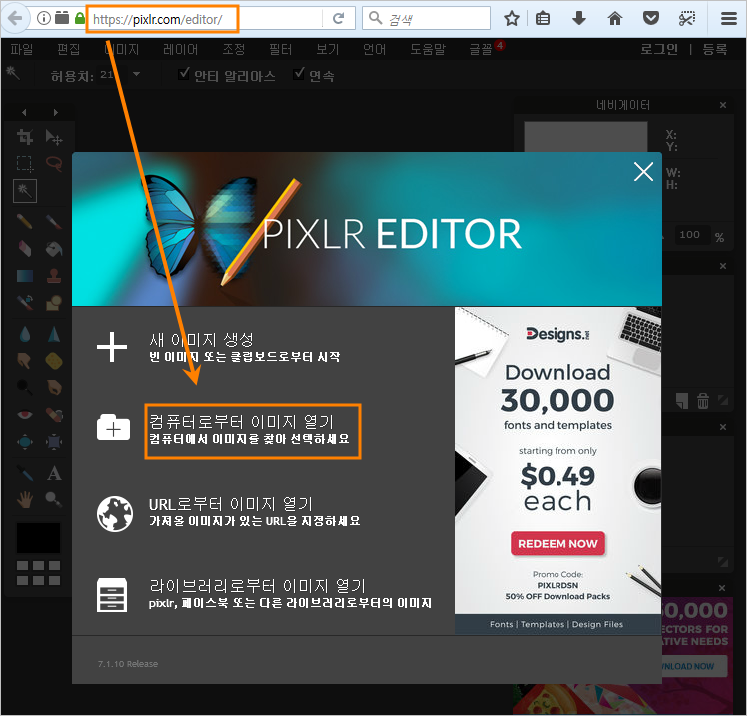Open the 도움말 help menu
Viewport: 747px width, 716px height.
[428, 49]
